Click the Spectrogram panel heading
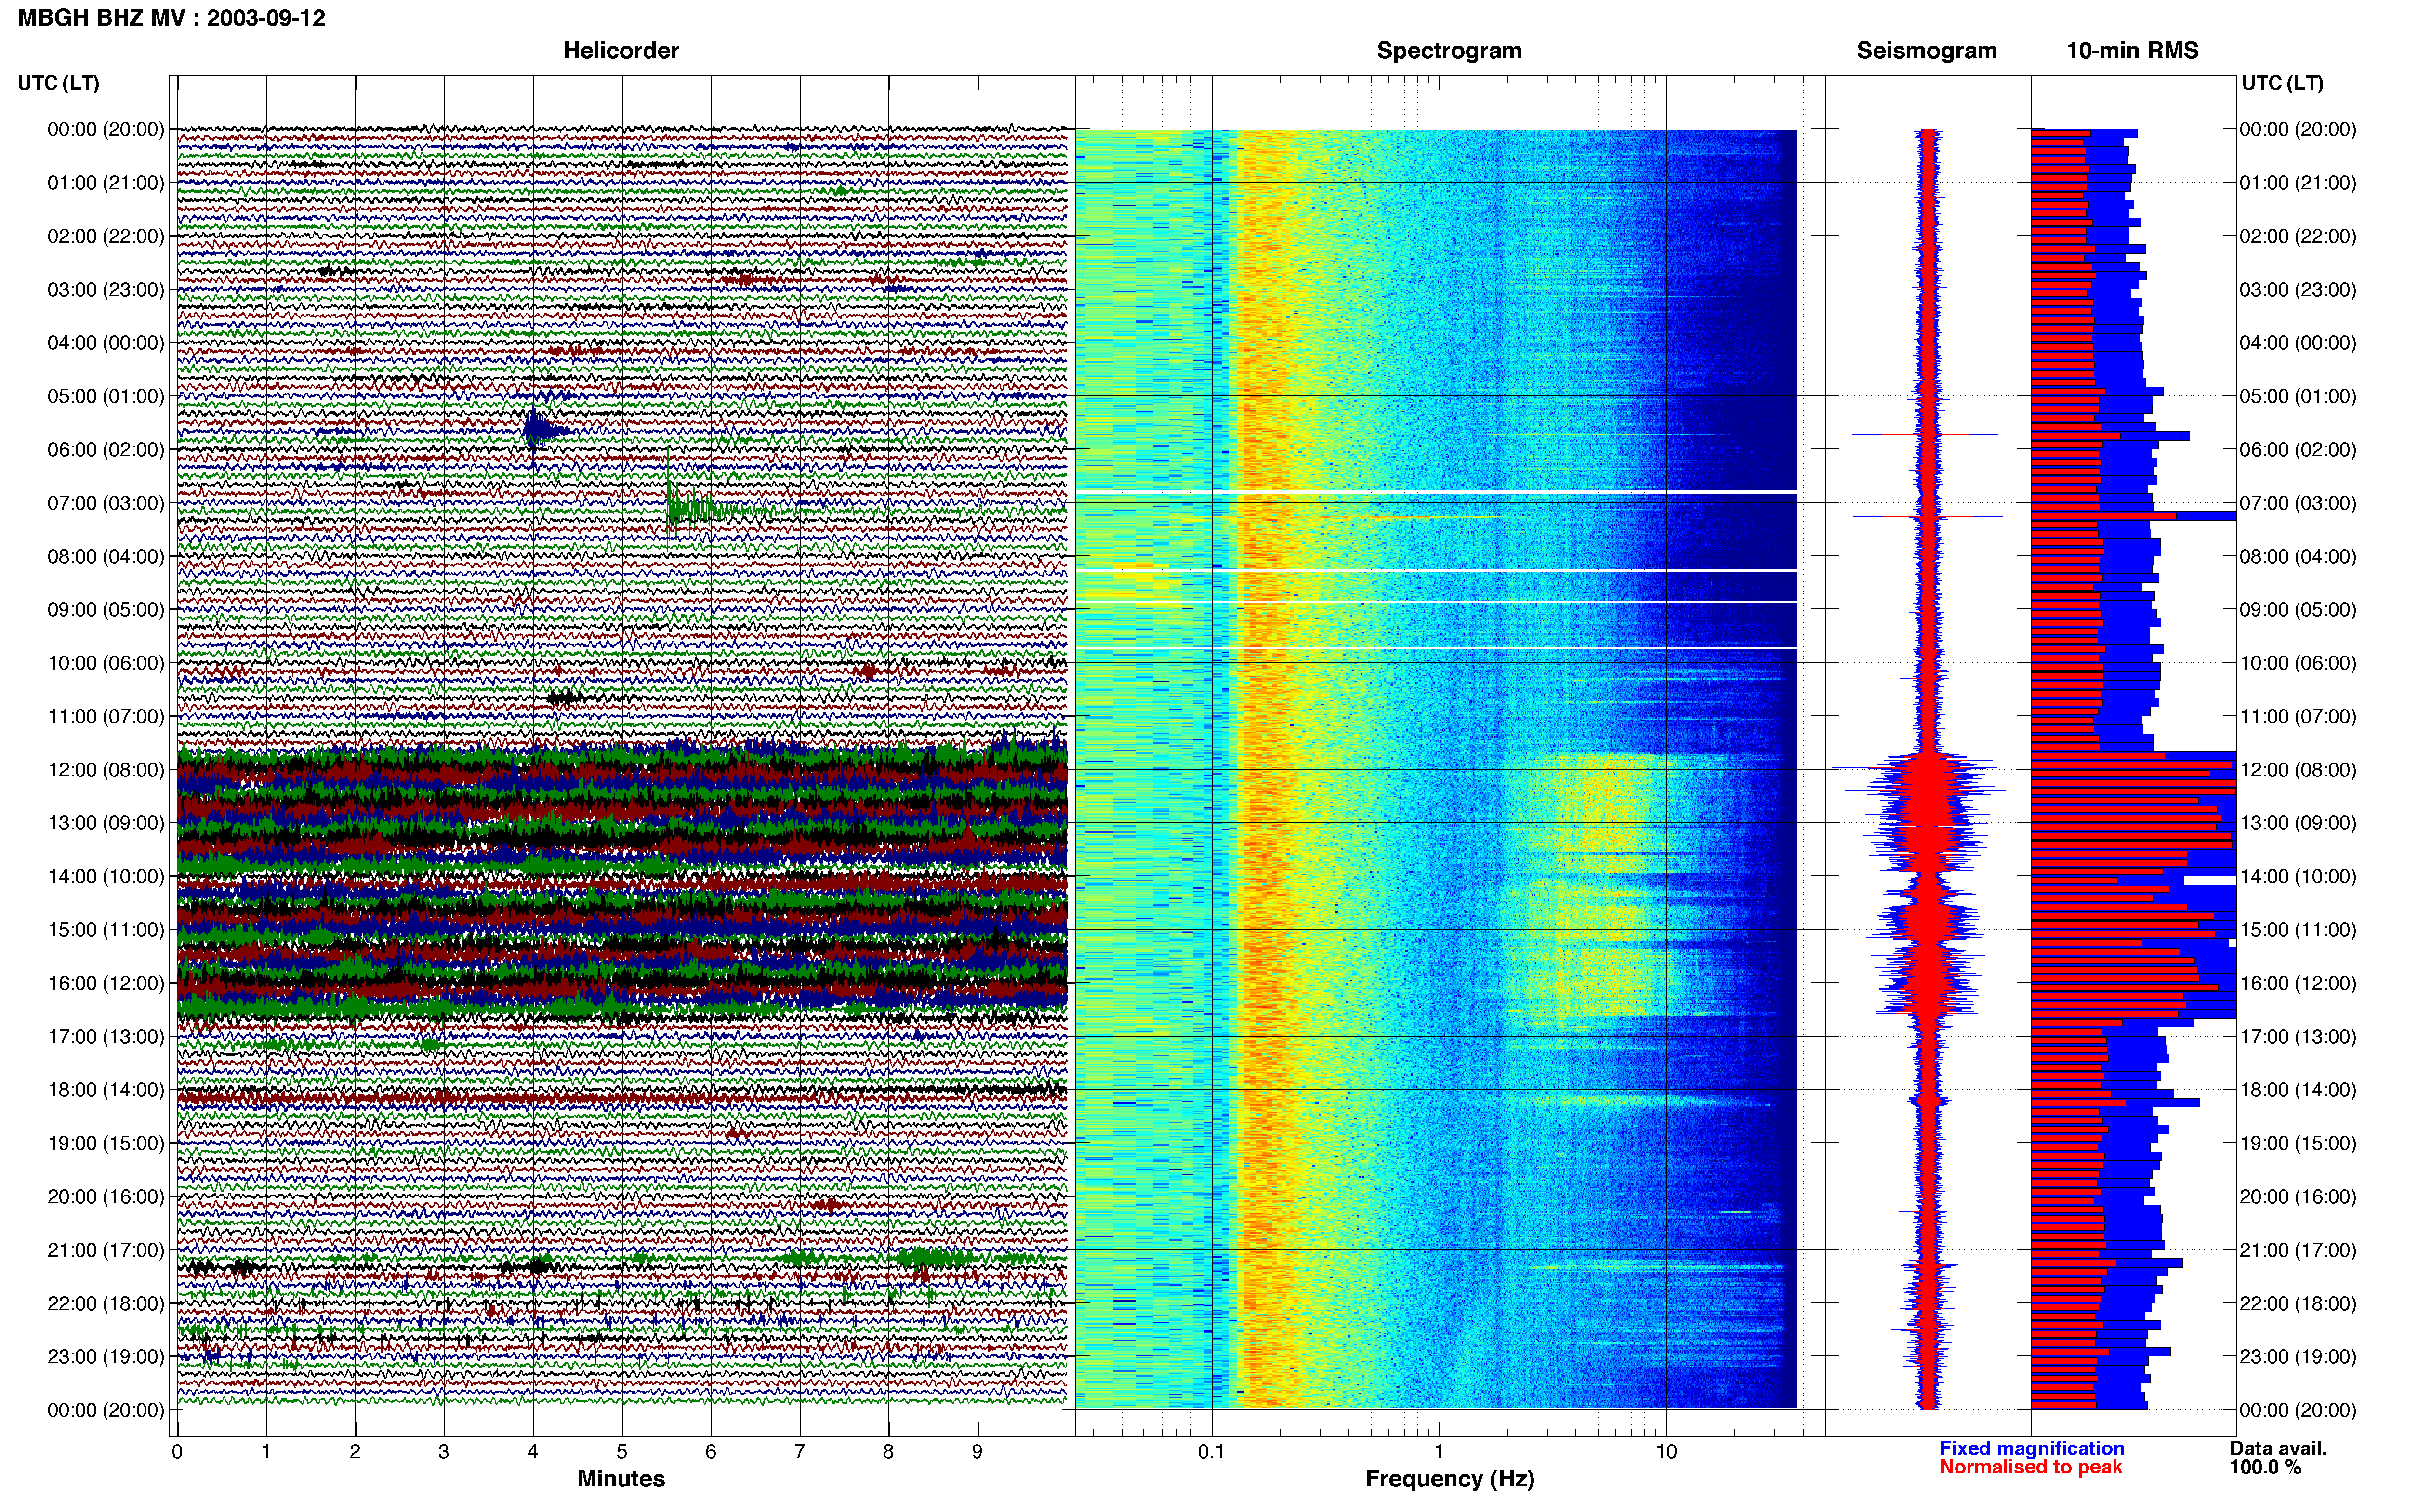Image resolution: width=2418 pixels, height=1512 pixels. point(1449,50)
